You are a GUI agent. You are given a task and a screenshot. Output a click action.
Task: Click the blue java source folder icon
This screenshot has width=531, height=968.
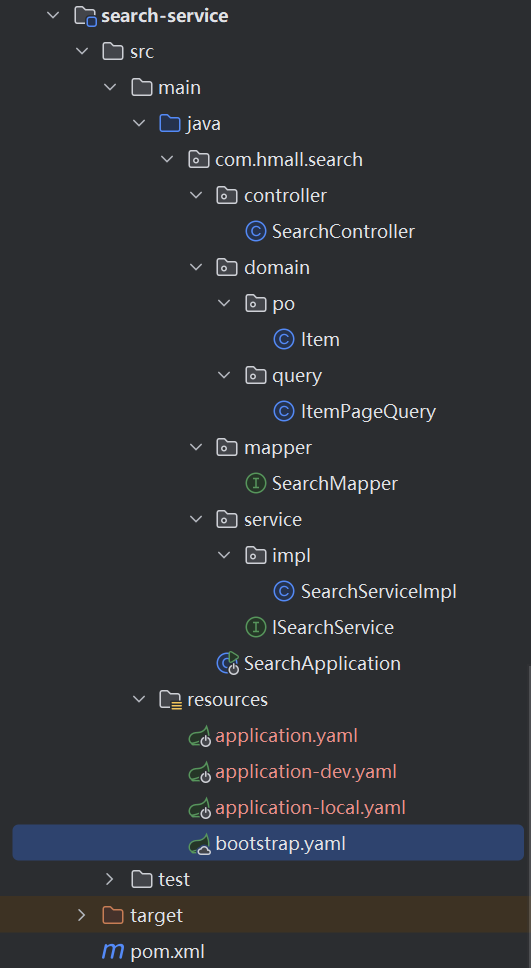(170, 123)
